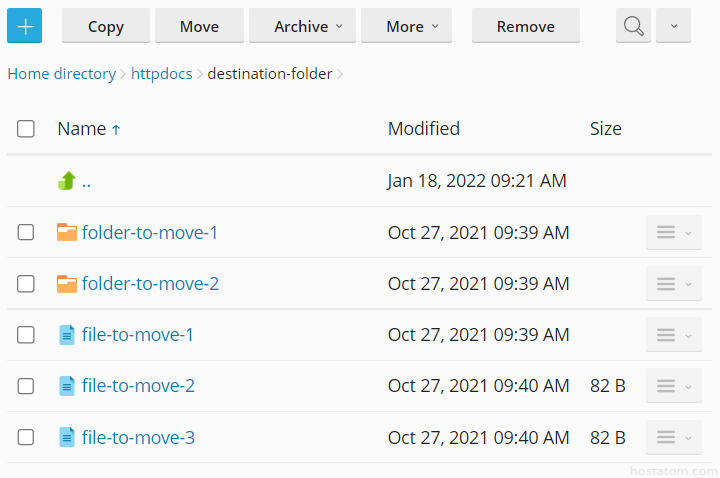
Task: Navigate to httpdocs in breadcrumb
Action: (162, 74)
